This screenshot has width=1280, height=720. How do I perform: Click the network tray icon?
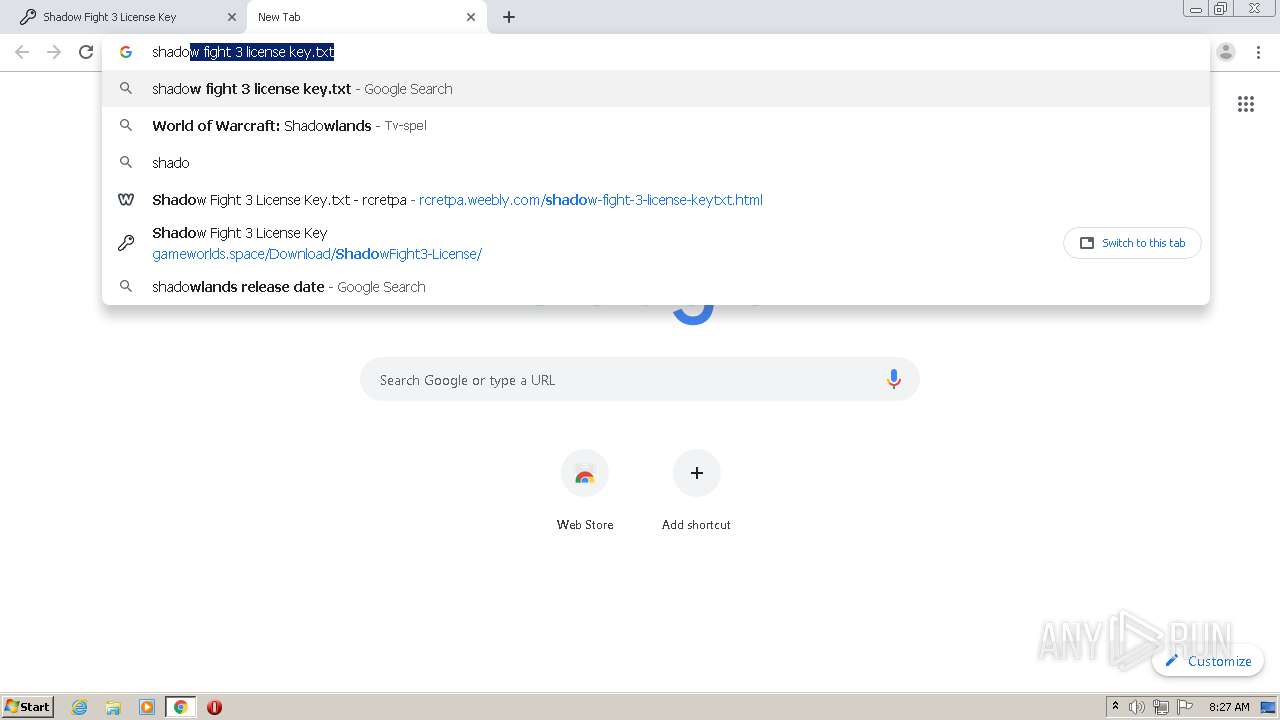1161,707
